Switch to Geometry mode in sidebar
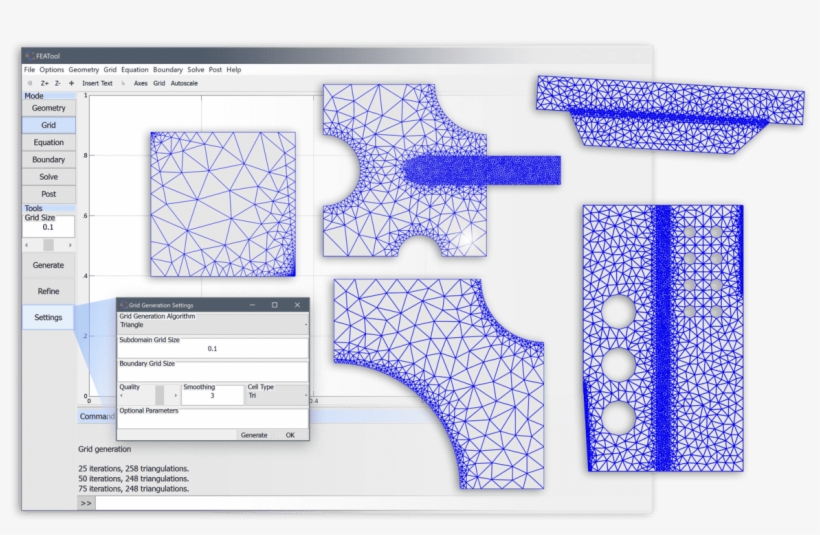The width and height of the screenshot is (820, 535). (x=49, y=108)
